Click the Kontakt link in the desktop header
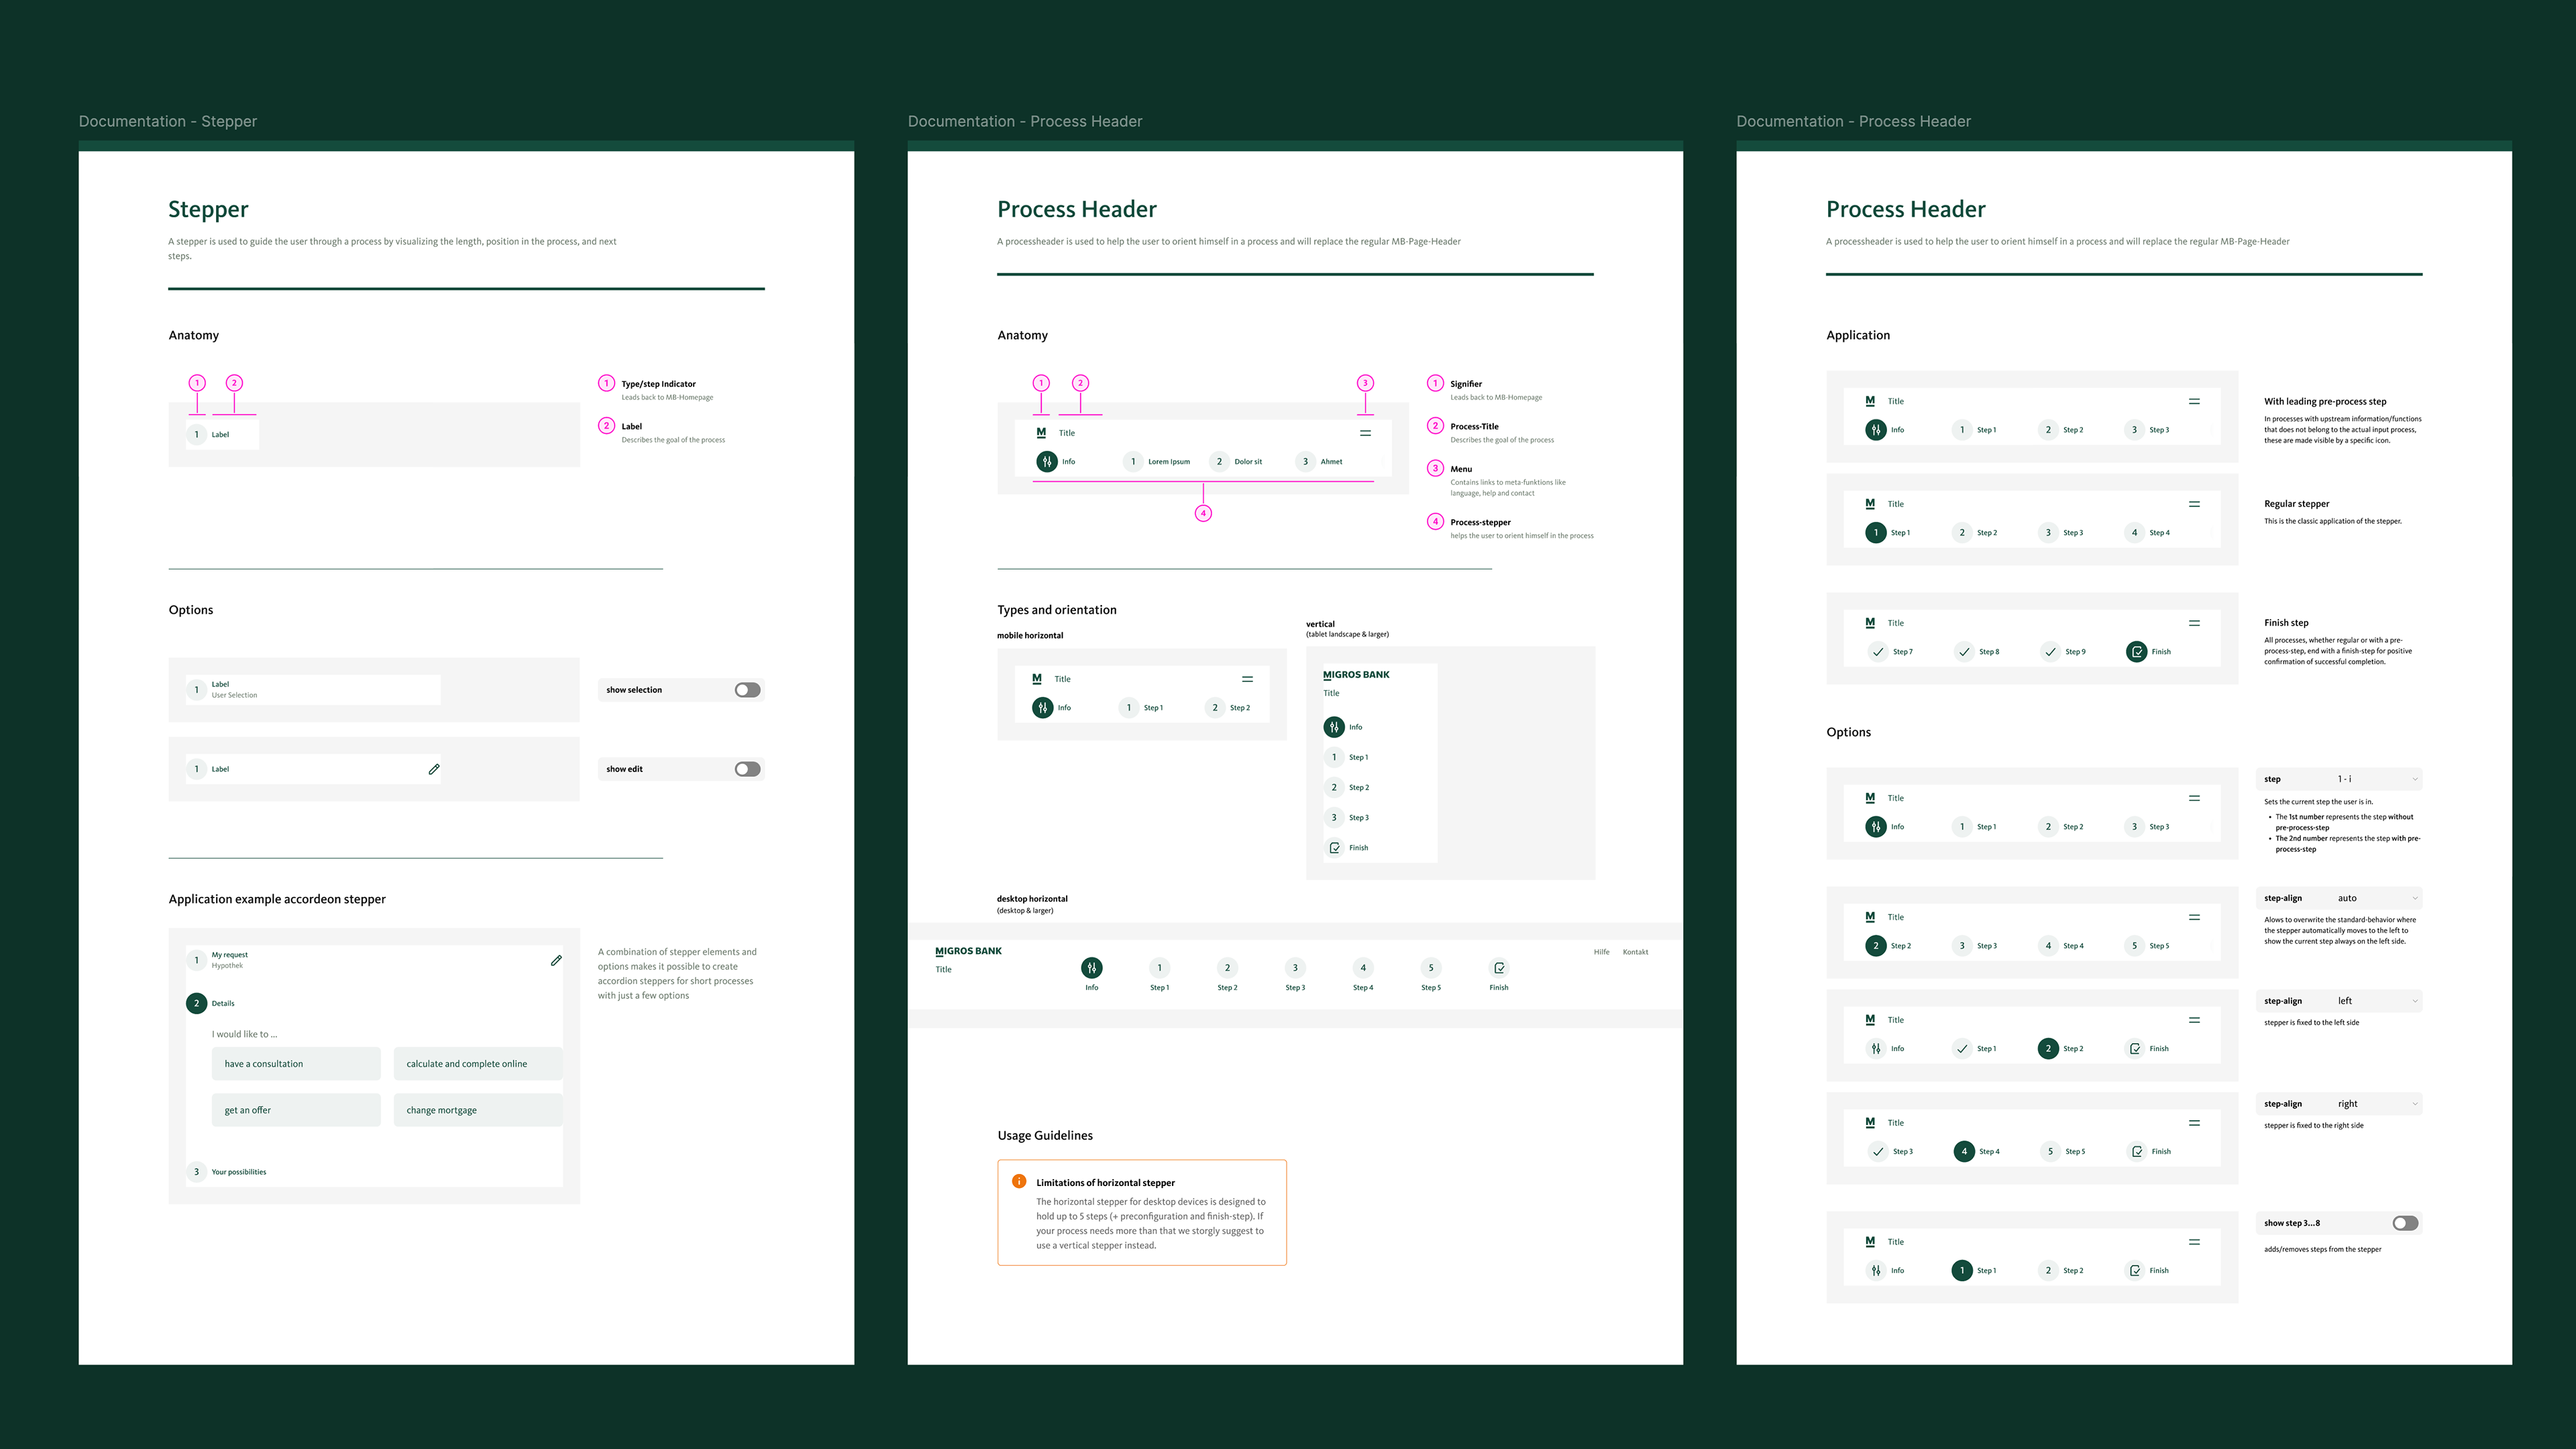Screen dimensions: 2576x1449 coord(1635,952)
